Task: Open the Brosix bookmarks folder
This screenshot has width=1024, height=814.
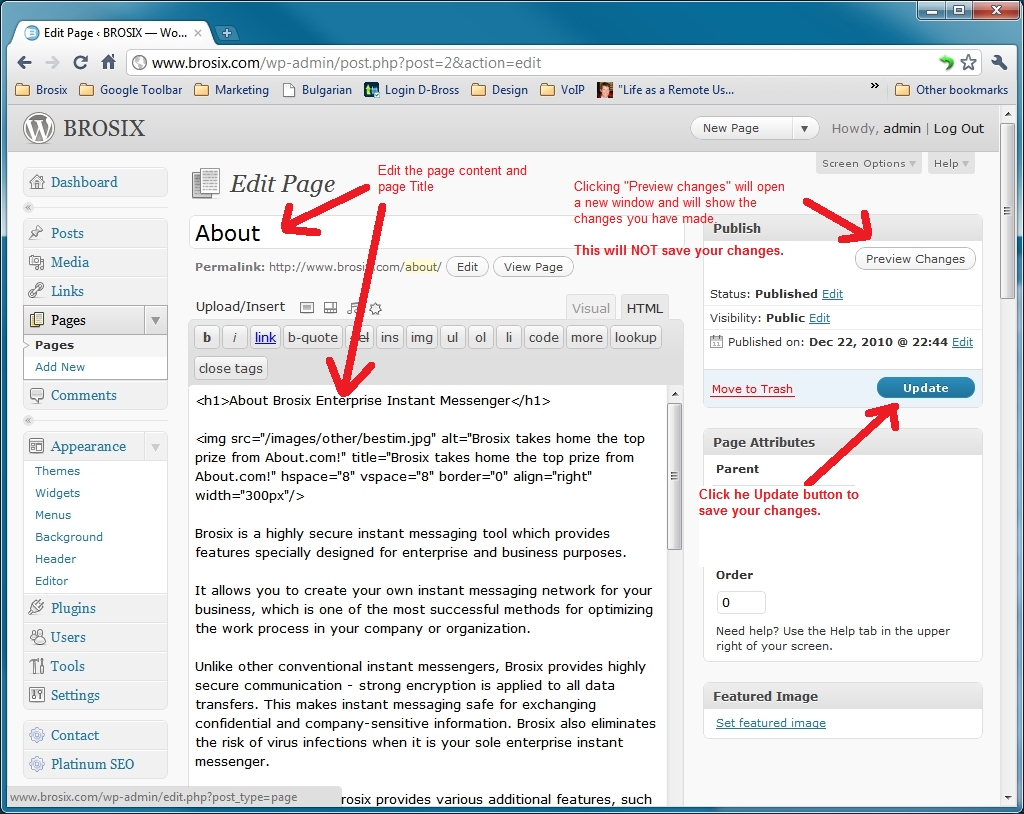Action: tap(42, 90)
